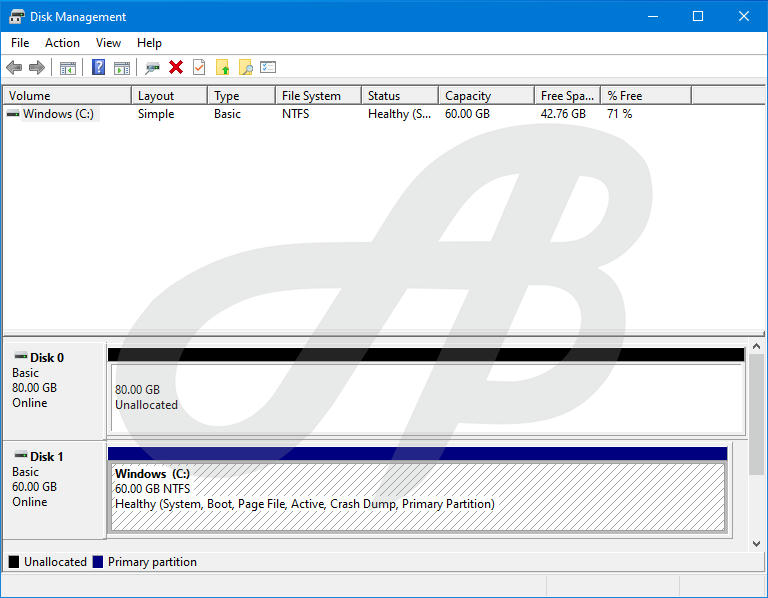Click the Healthy (S... status cell
Image resolution: width=768 pixels, height=598 pixels.
pos(399,114)
